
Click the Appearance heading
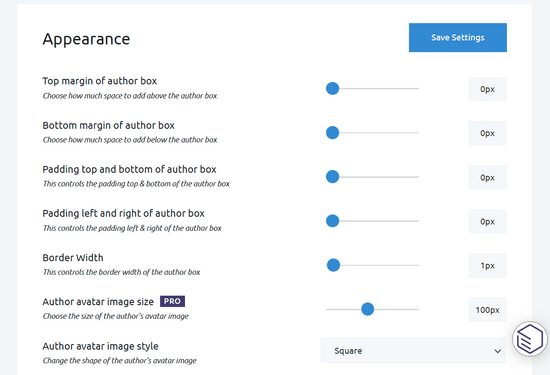(86, 39)
